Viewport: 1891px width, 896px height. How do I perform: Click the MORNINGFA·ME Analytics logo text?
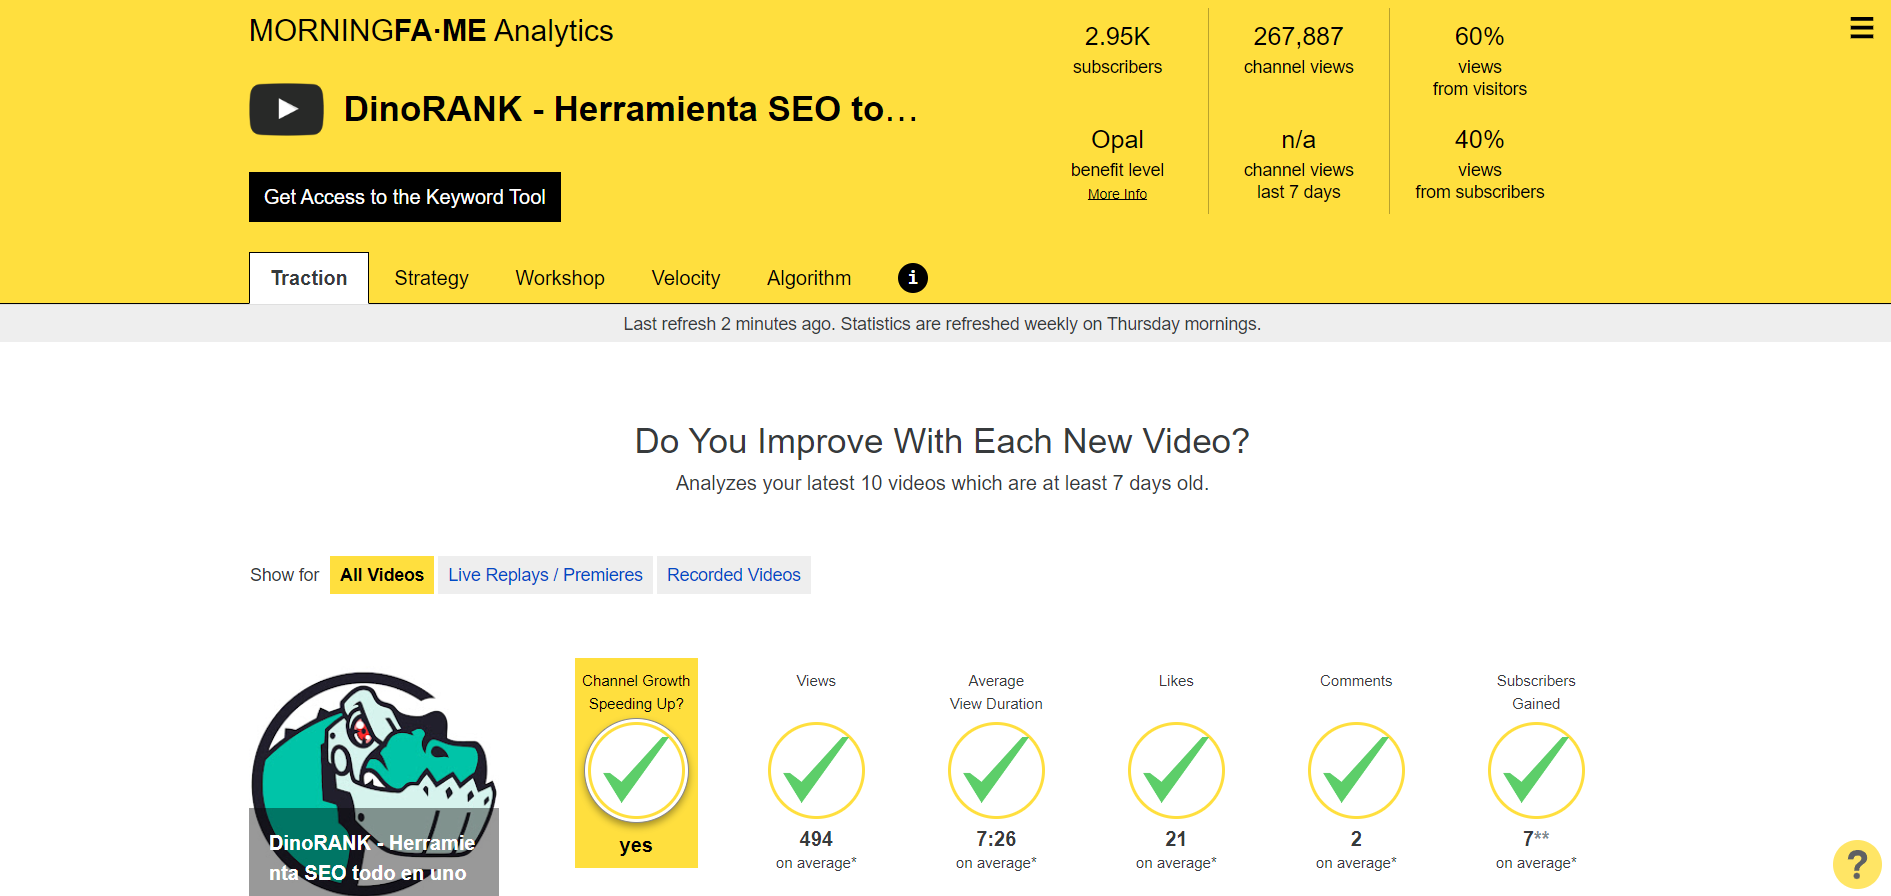tap(431, 31)
